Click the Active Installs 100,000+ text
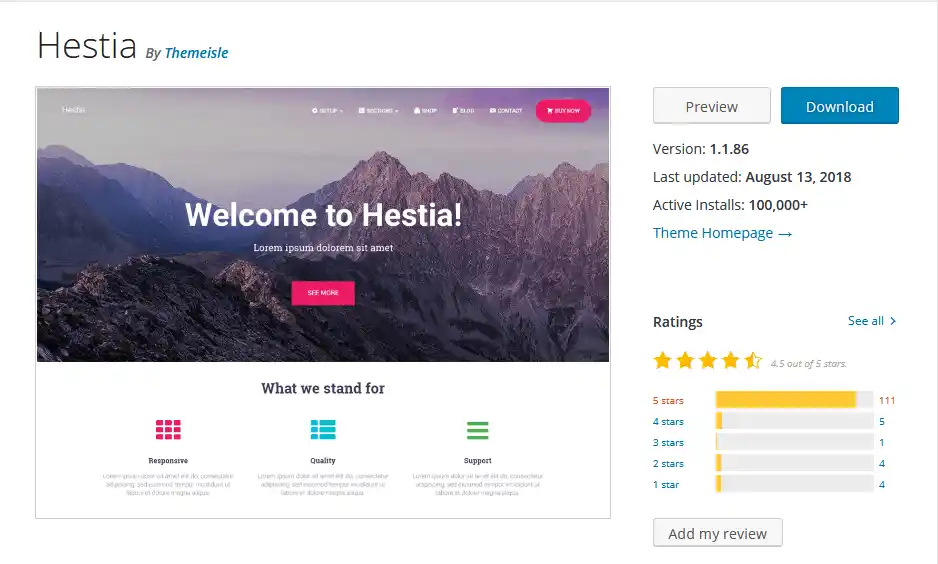This screenshot has width=938, height=564. tap(730, 205)
